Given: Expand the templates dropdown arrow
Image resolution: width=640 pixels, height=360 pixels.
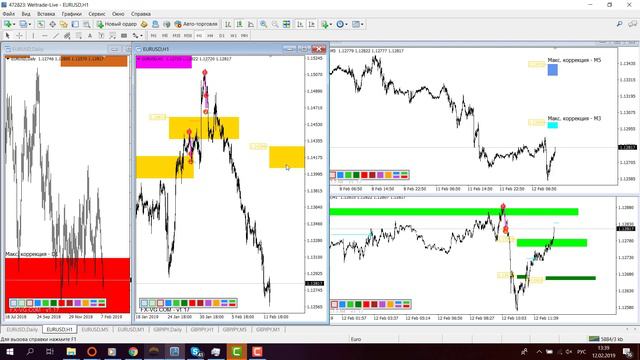Looking at the screenshot, I should [x=362, y=24].
